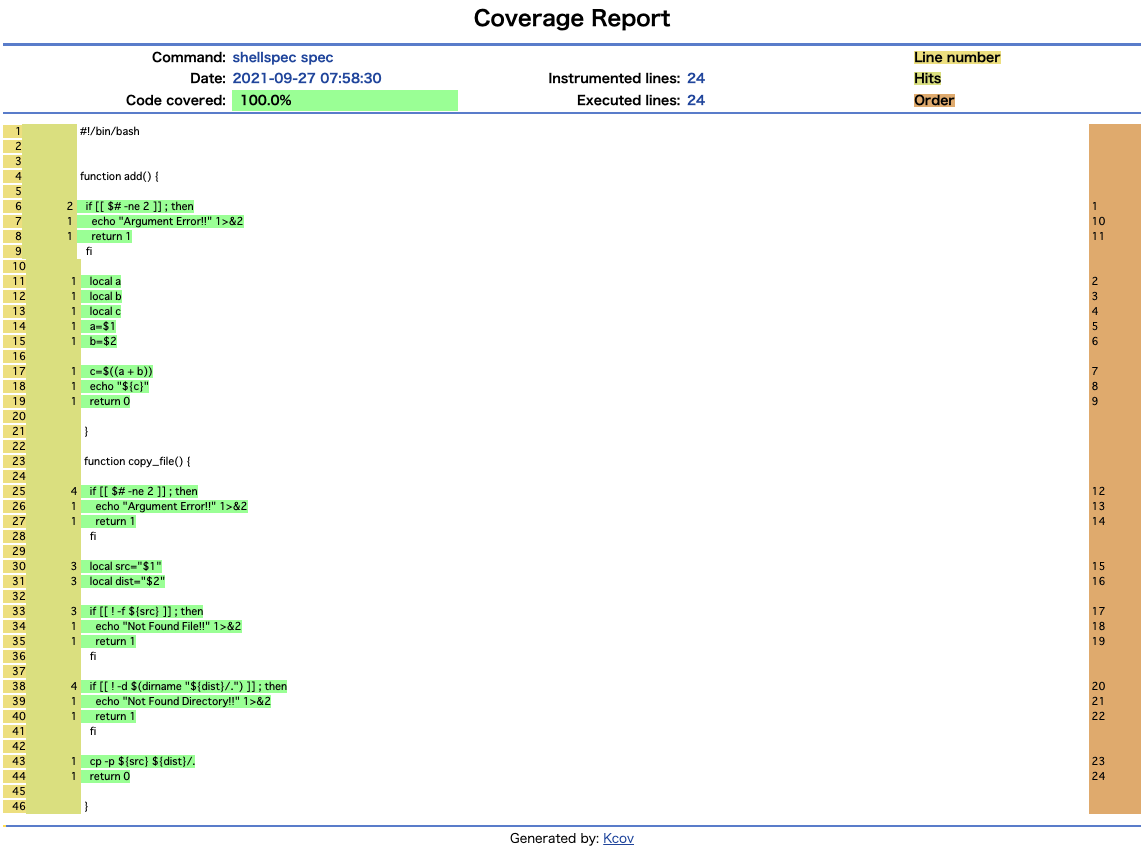Click the green 100.0% coverage bar

coord(345,100)
